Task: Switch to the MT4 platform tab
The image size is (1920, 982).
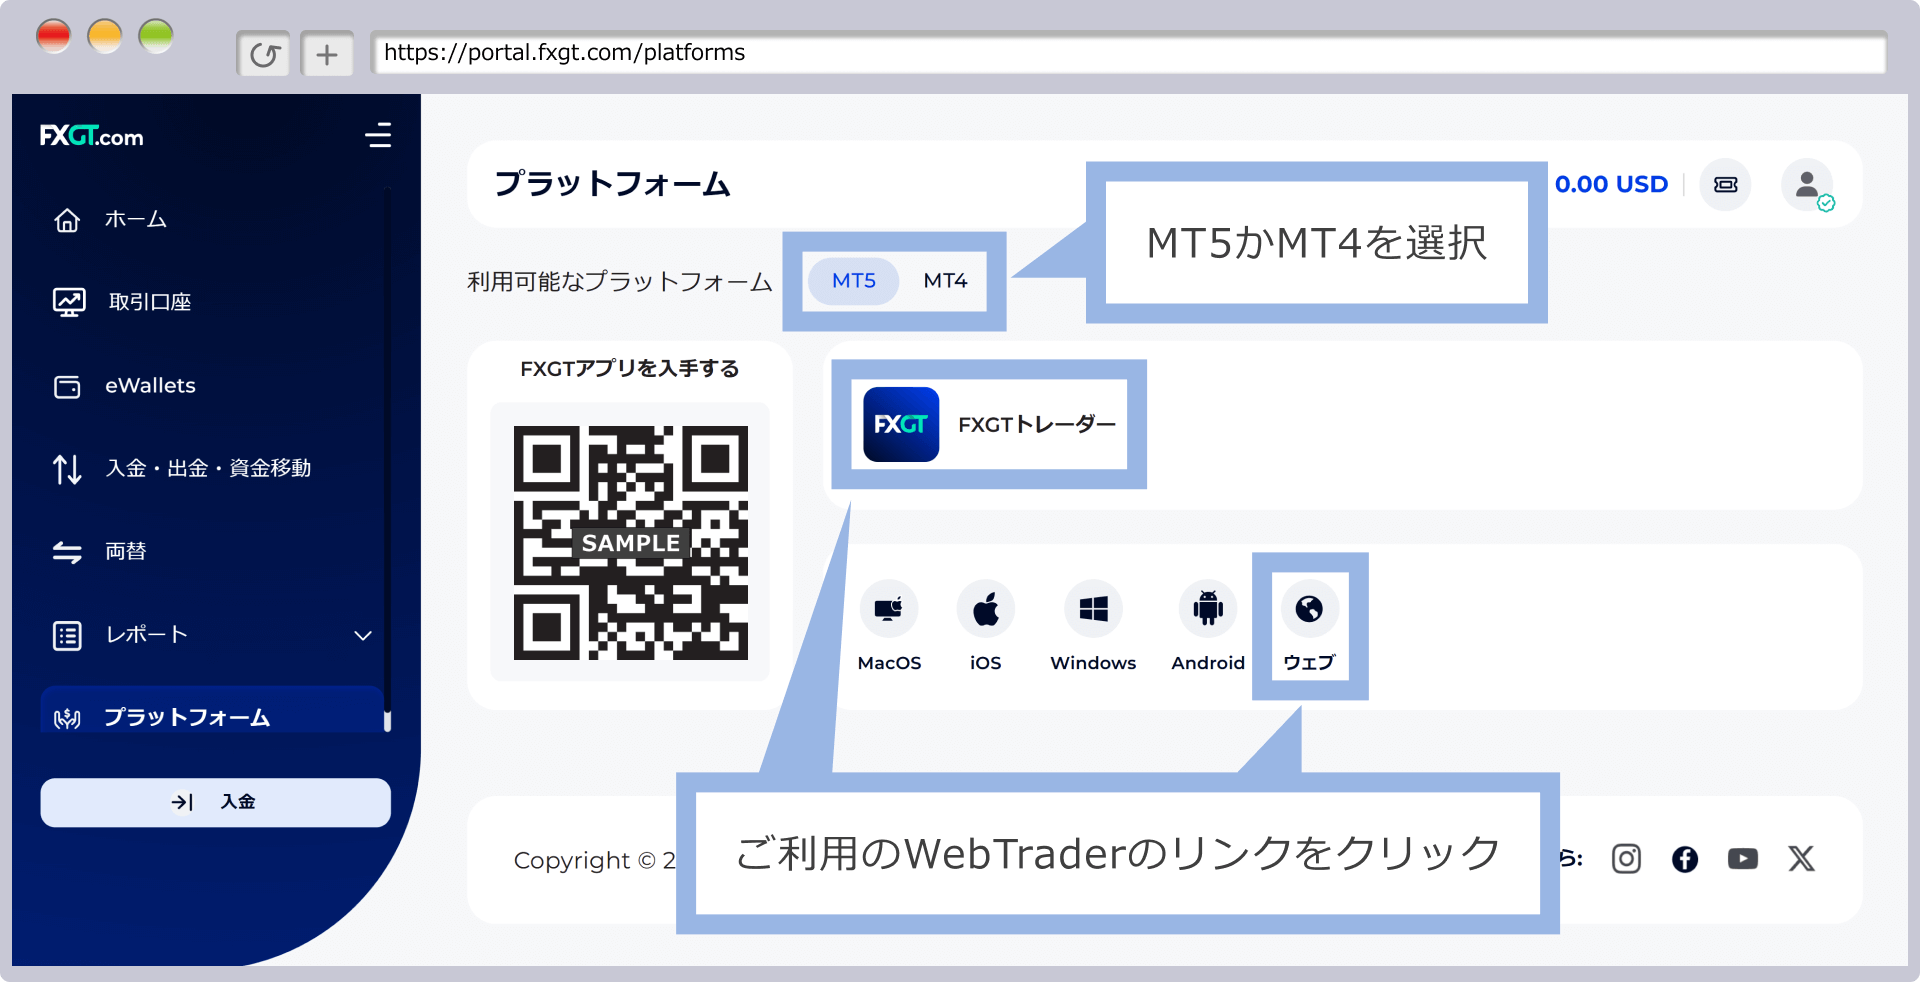Action: click(945, 281)
